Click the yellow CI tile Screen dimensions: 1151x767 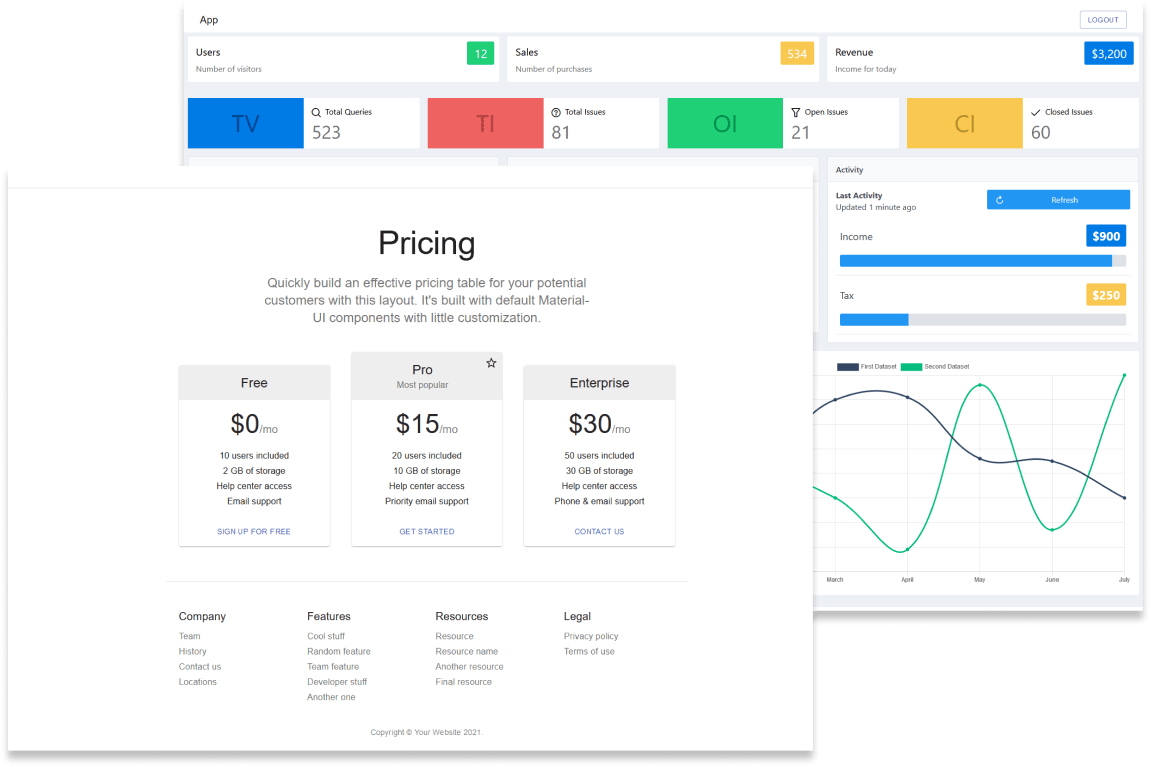(965, 123)
